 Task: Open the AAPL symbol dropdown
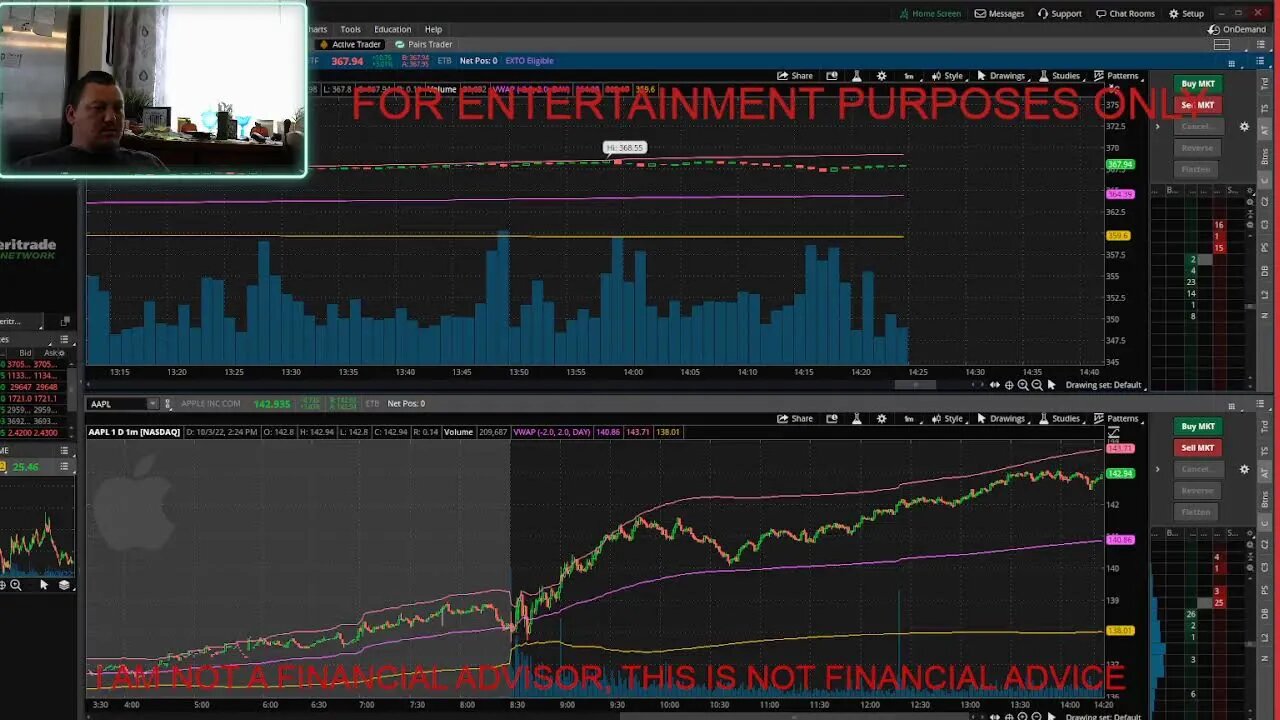(x=153, y=404)
